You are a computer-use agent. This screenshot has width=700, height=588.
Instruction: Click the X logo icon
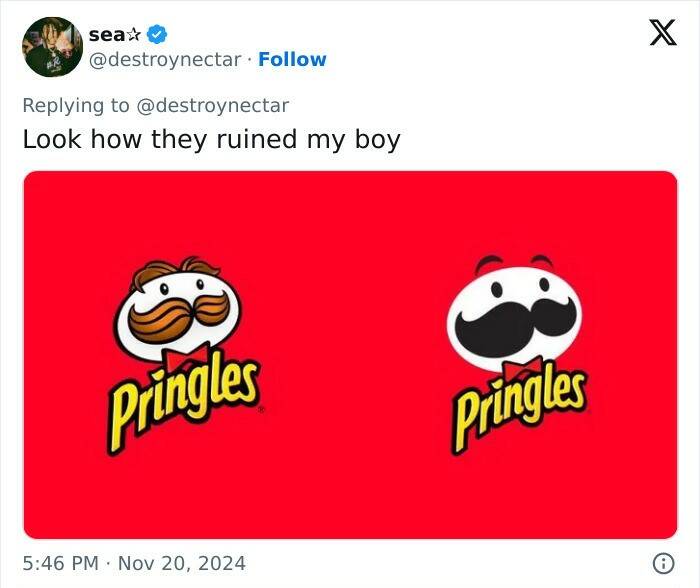656,35
